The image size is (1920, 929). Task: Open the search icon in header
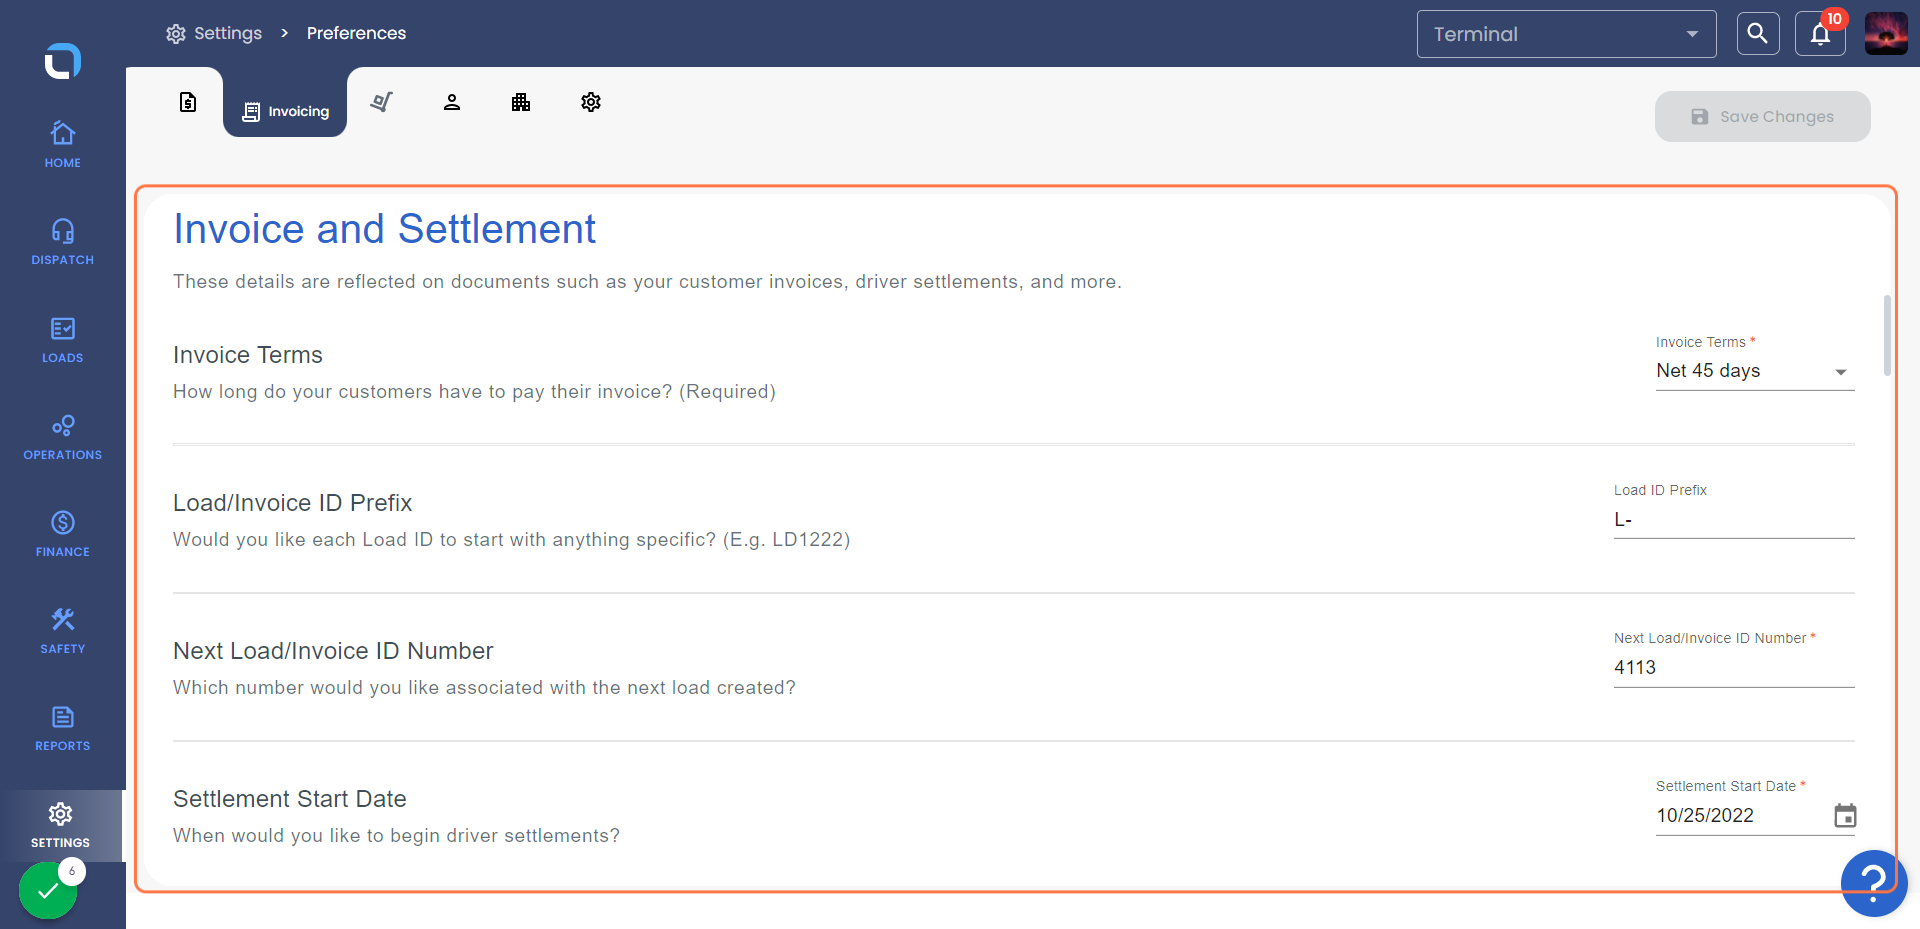tap(1757, 34)
